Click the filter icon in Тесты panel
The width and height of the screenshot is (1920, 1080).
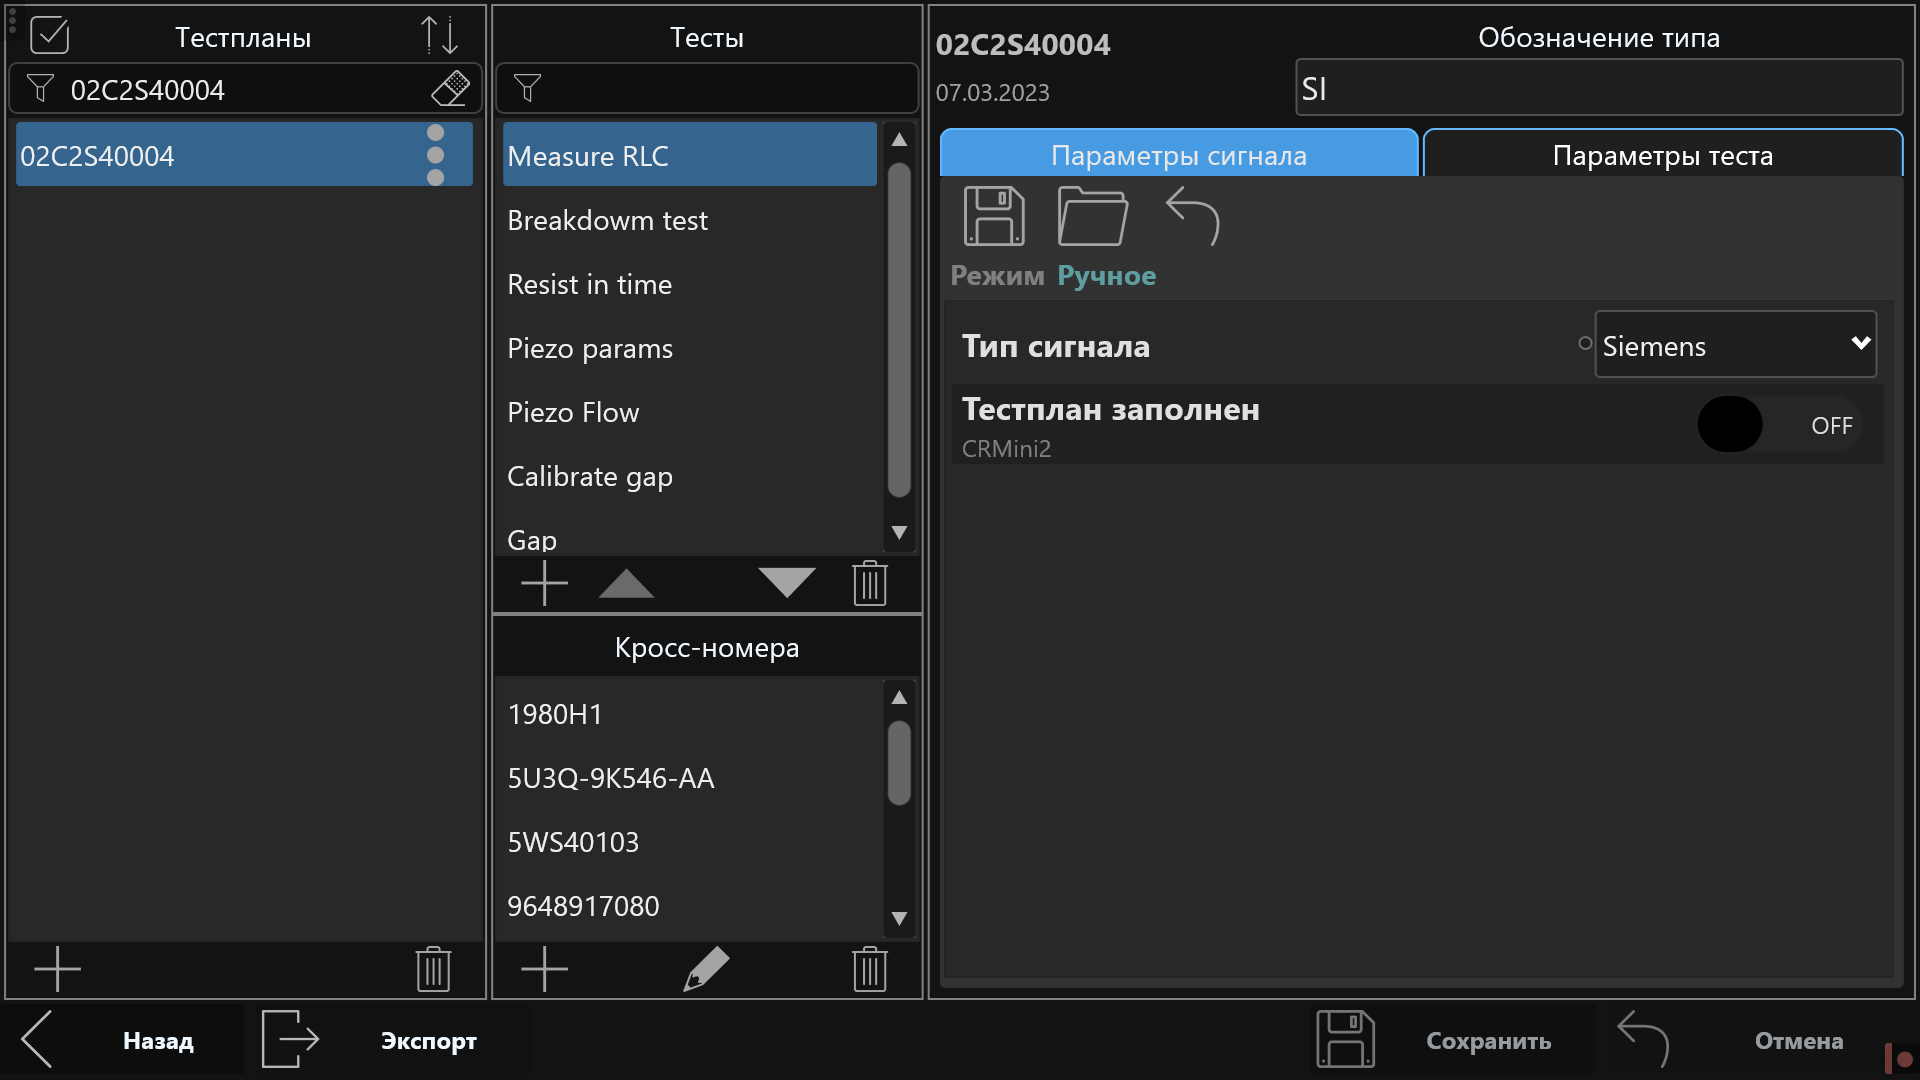pyautogui.click(x=524, y=90)
